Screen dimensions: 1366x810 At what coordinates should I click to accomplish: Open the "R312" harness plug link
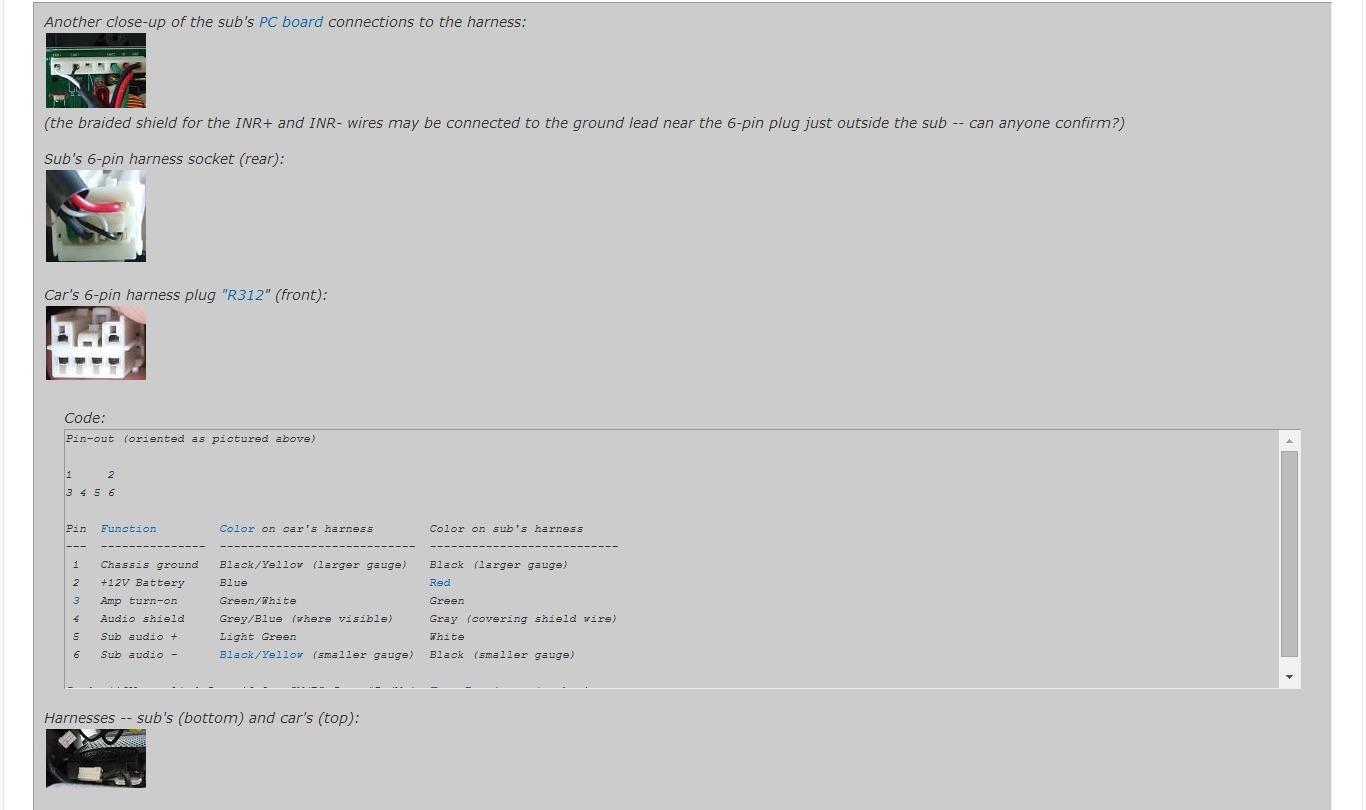(246, 295)
